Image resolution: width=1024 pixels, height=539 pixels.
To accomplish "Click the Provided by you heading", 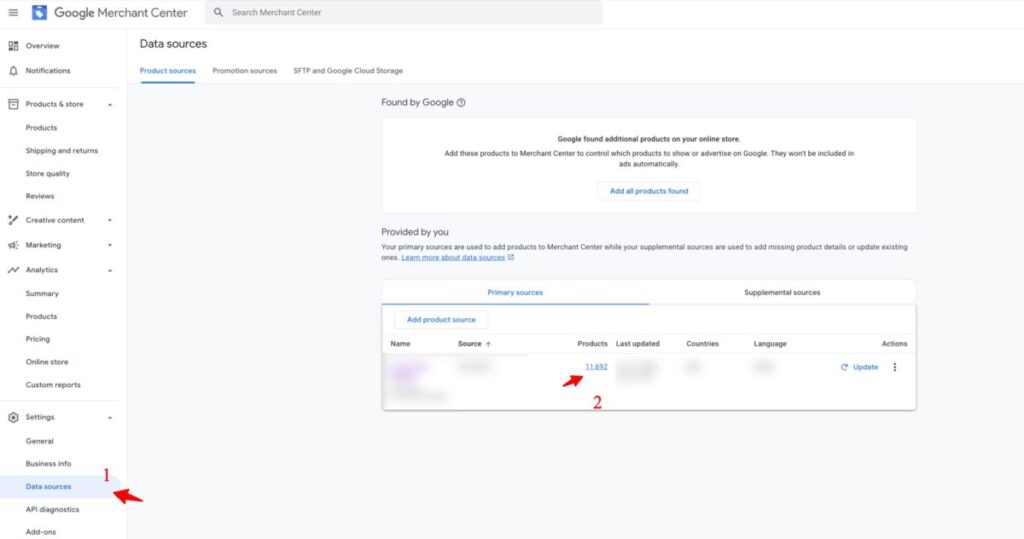I will coord(415,232).
